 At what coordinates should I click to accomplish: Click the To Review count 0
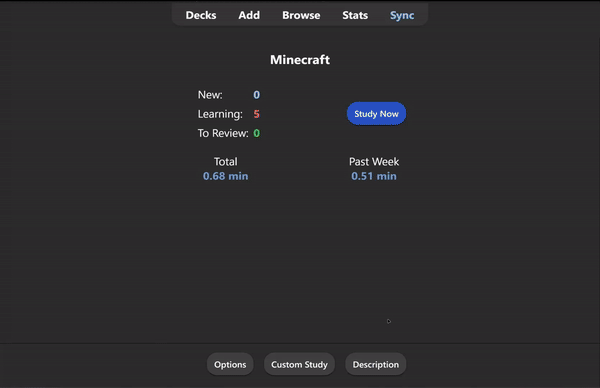pos(256,133)
